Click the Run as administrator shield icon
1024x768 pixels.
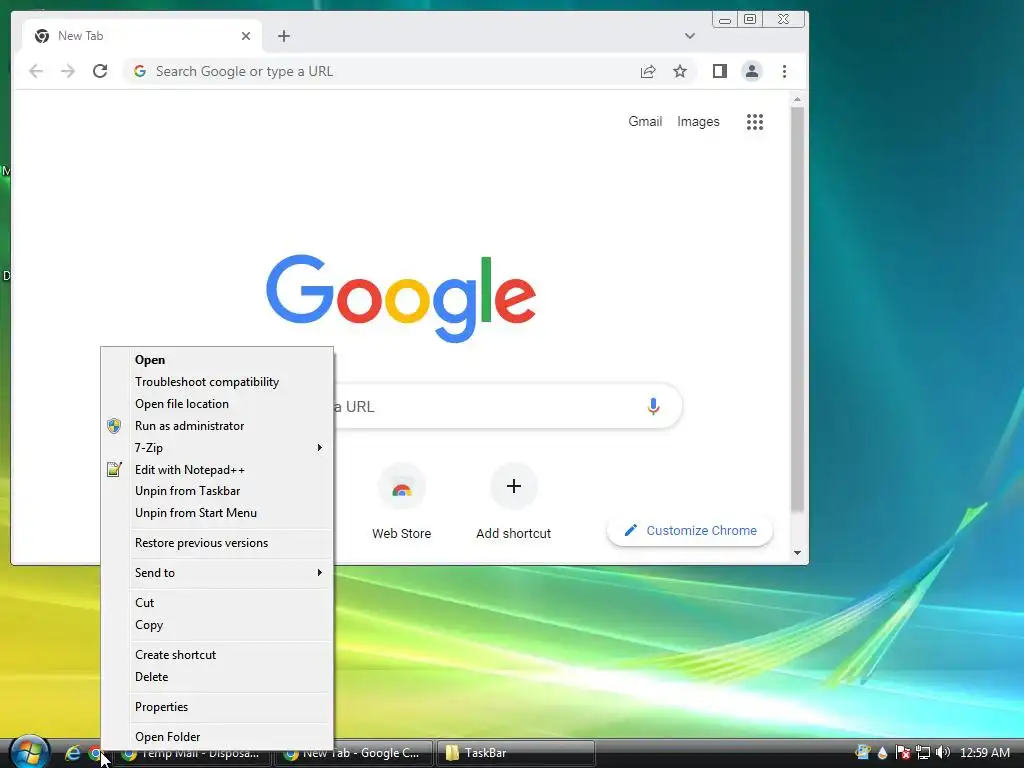click(x=114, y=426)
